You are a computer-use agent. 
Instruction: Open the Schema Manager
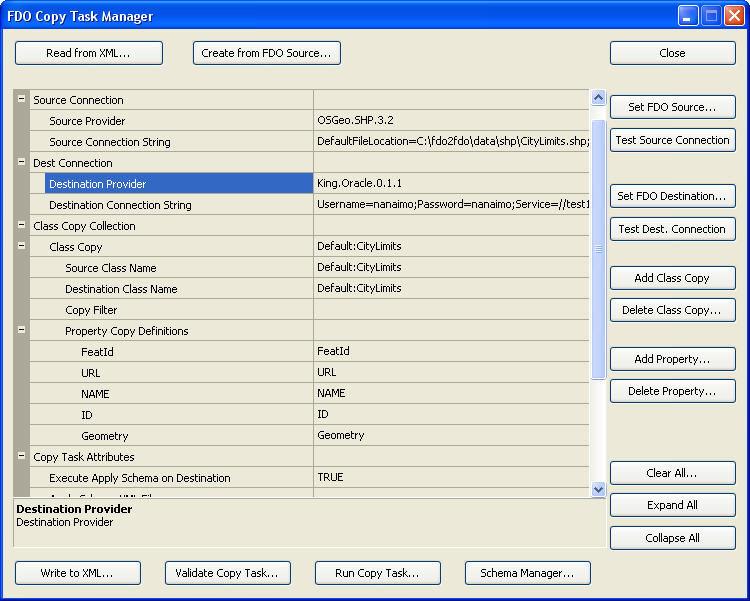point(527,573)
